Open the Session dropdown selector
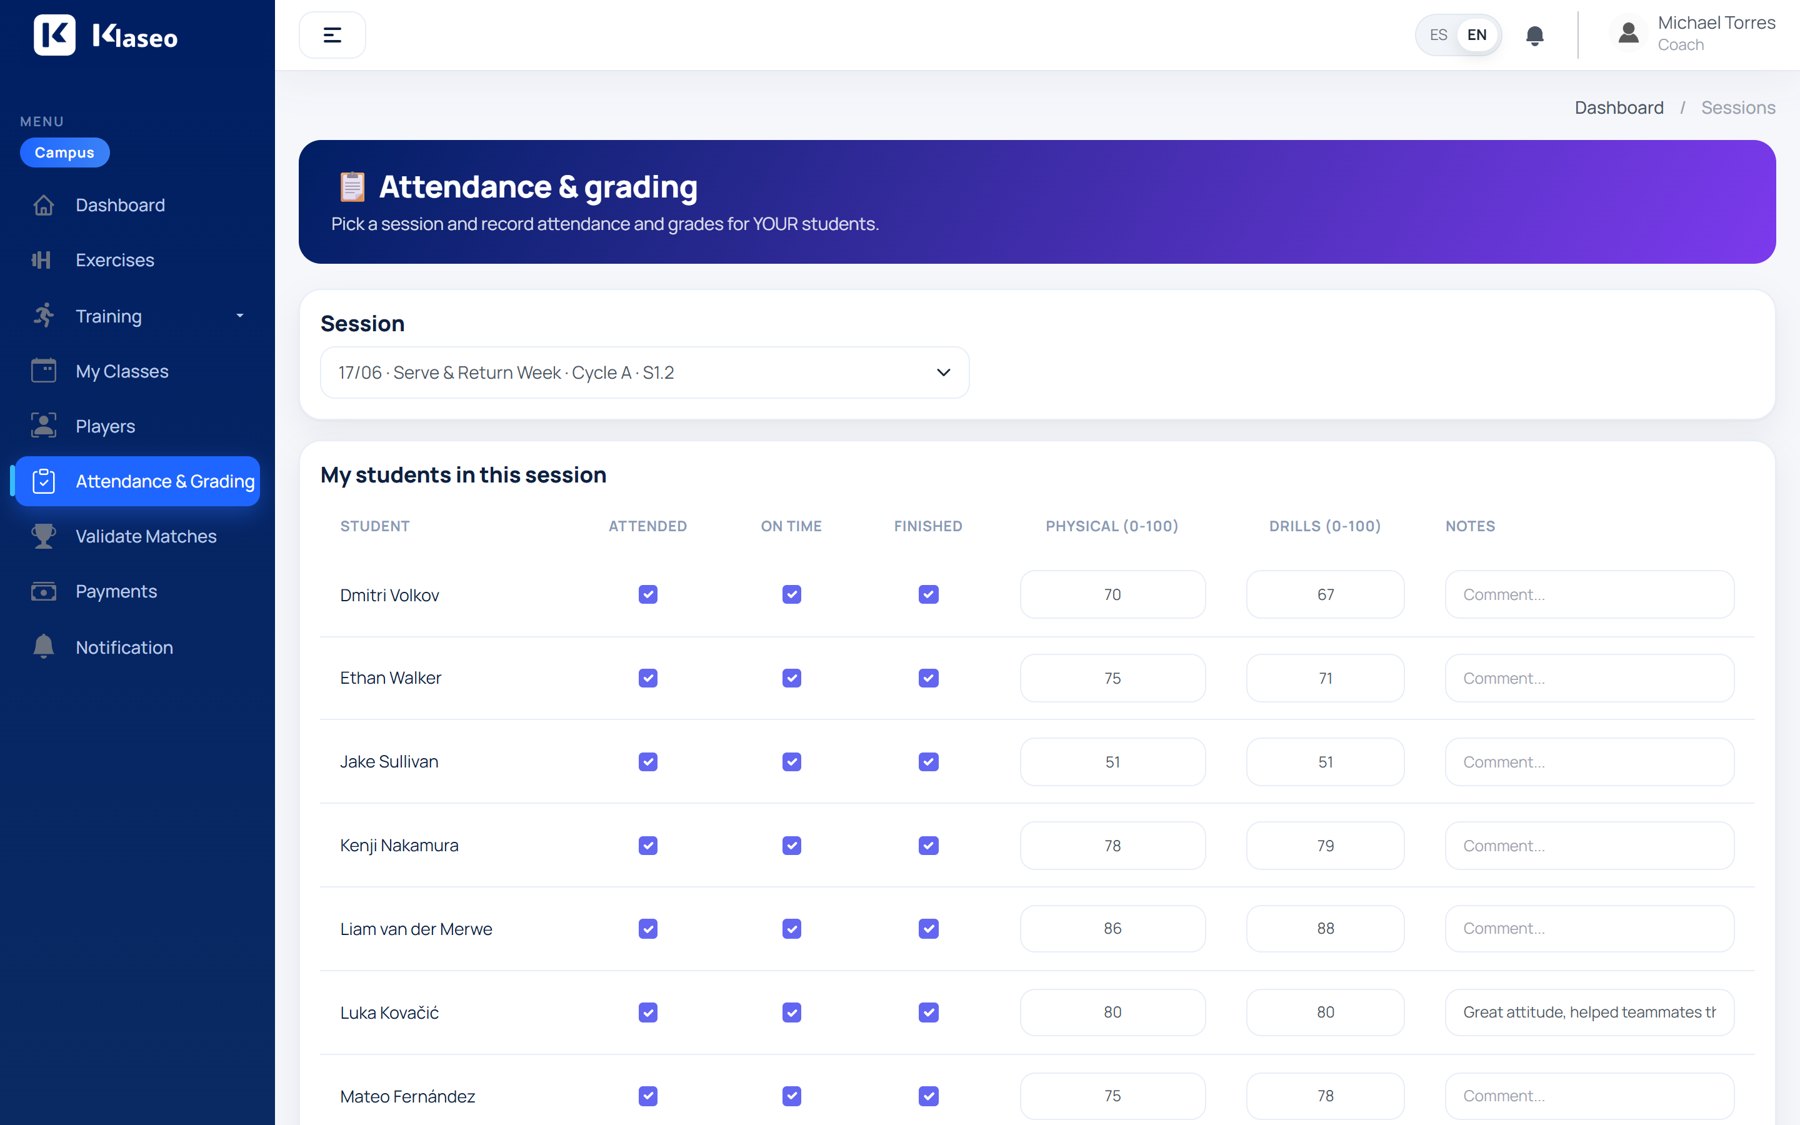This screenshot has width=1800, height=1125. coord(645,372)
